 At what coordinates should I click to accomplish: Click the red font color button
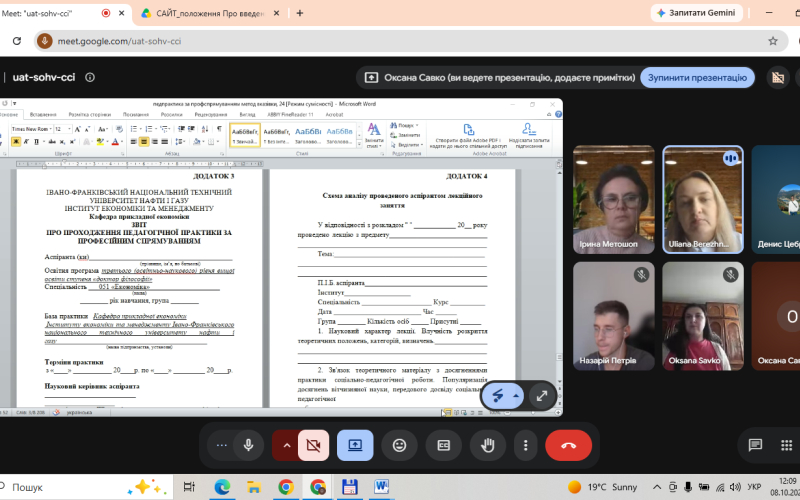point(115,141)
